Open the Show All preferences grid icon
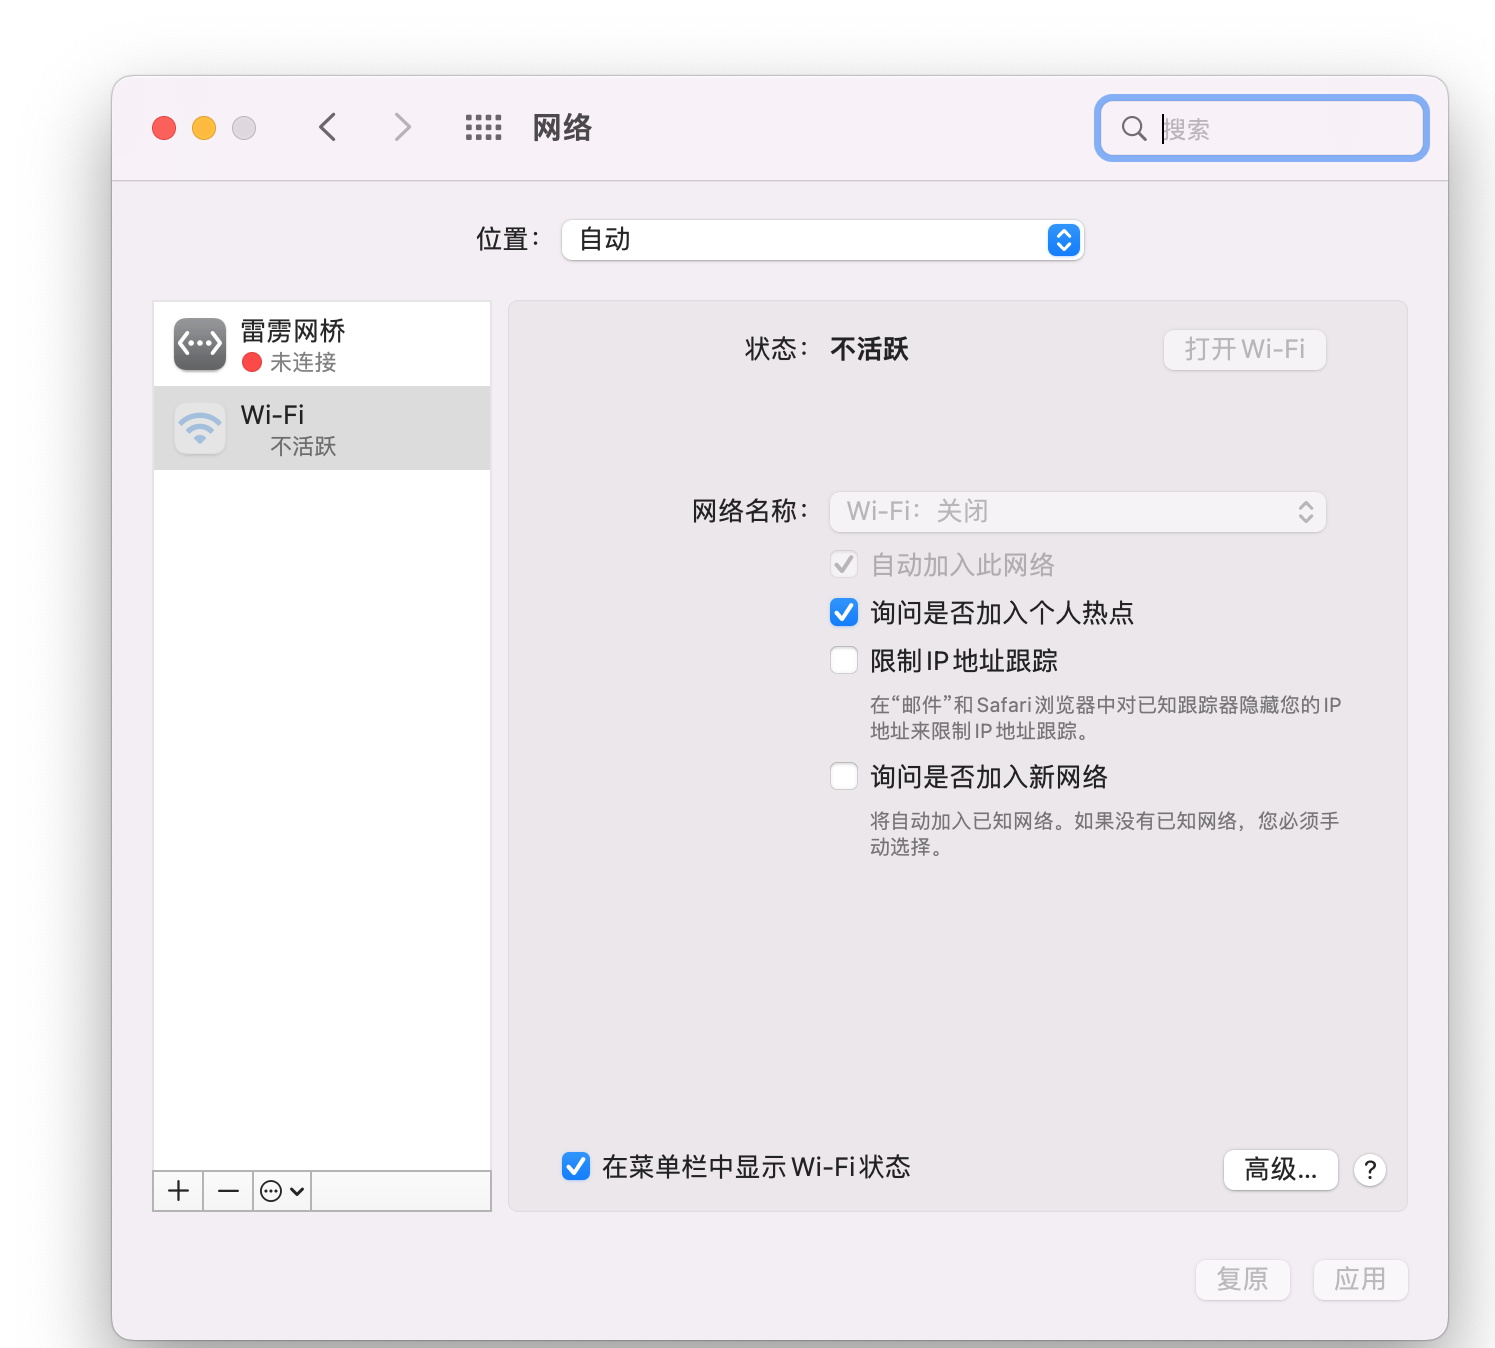 (483, 127)
